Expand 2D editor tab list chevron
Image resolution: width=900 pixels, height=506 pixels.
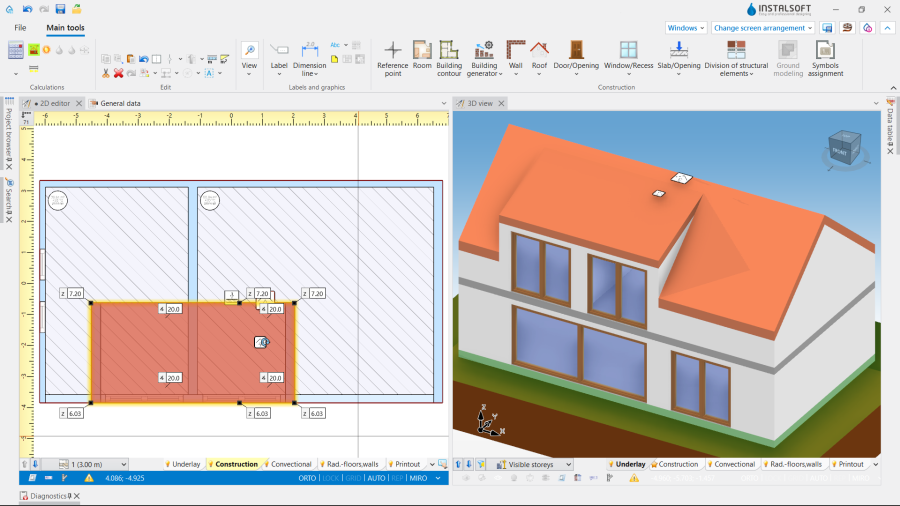click(x=443, y=103)
